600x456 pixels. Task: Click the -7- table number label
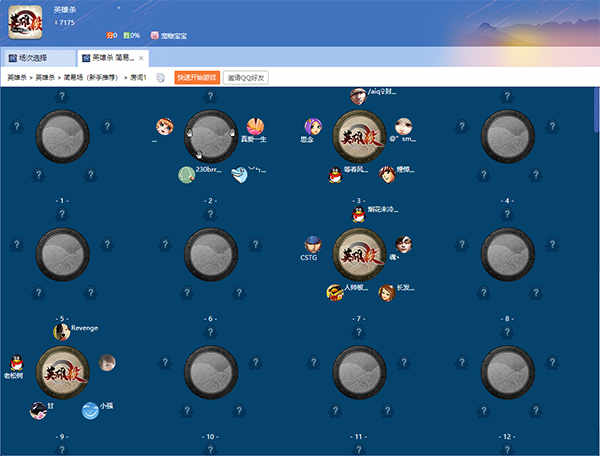(359, 319)
